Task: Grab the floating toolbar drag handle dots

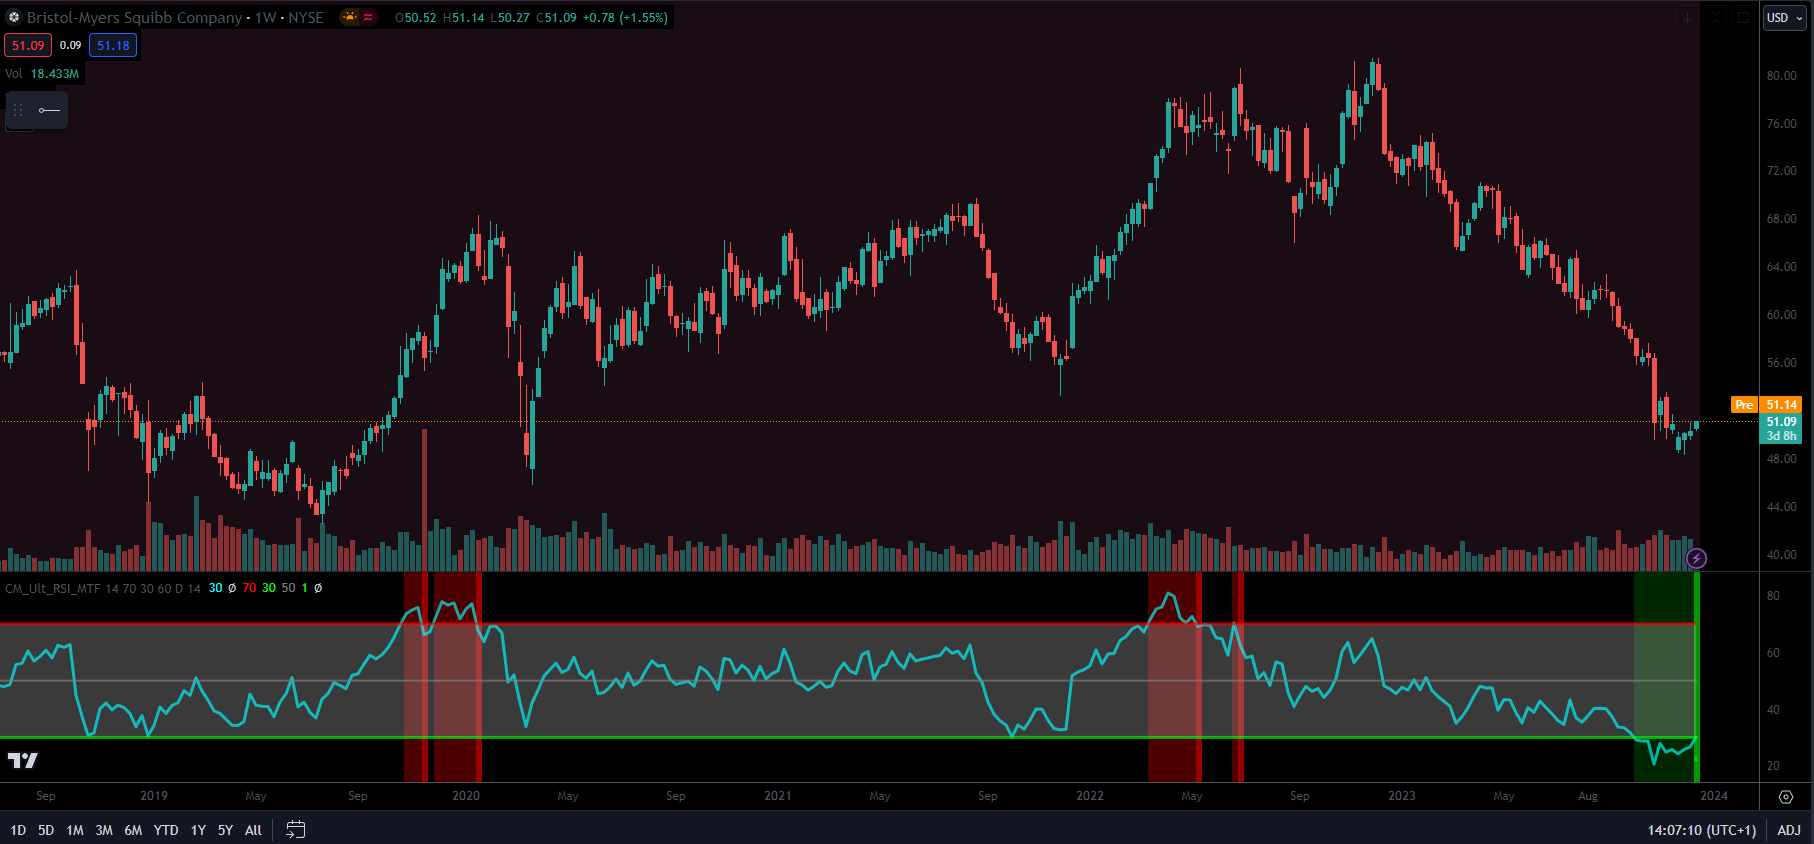Action: click(18, 110)
